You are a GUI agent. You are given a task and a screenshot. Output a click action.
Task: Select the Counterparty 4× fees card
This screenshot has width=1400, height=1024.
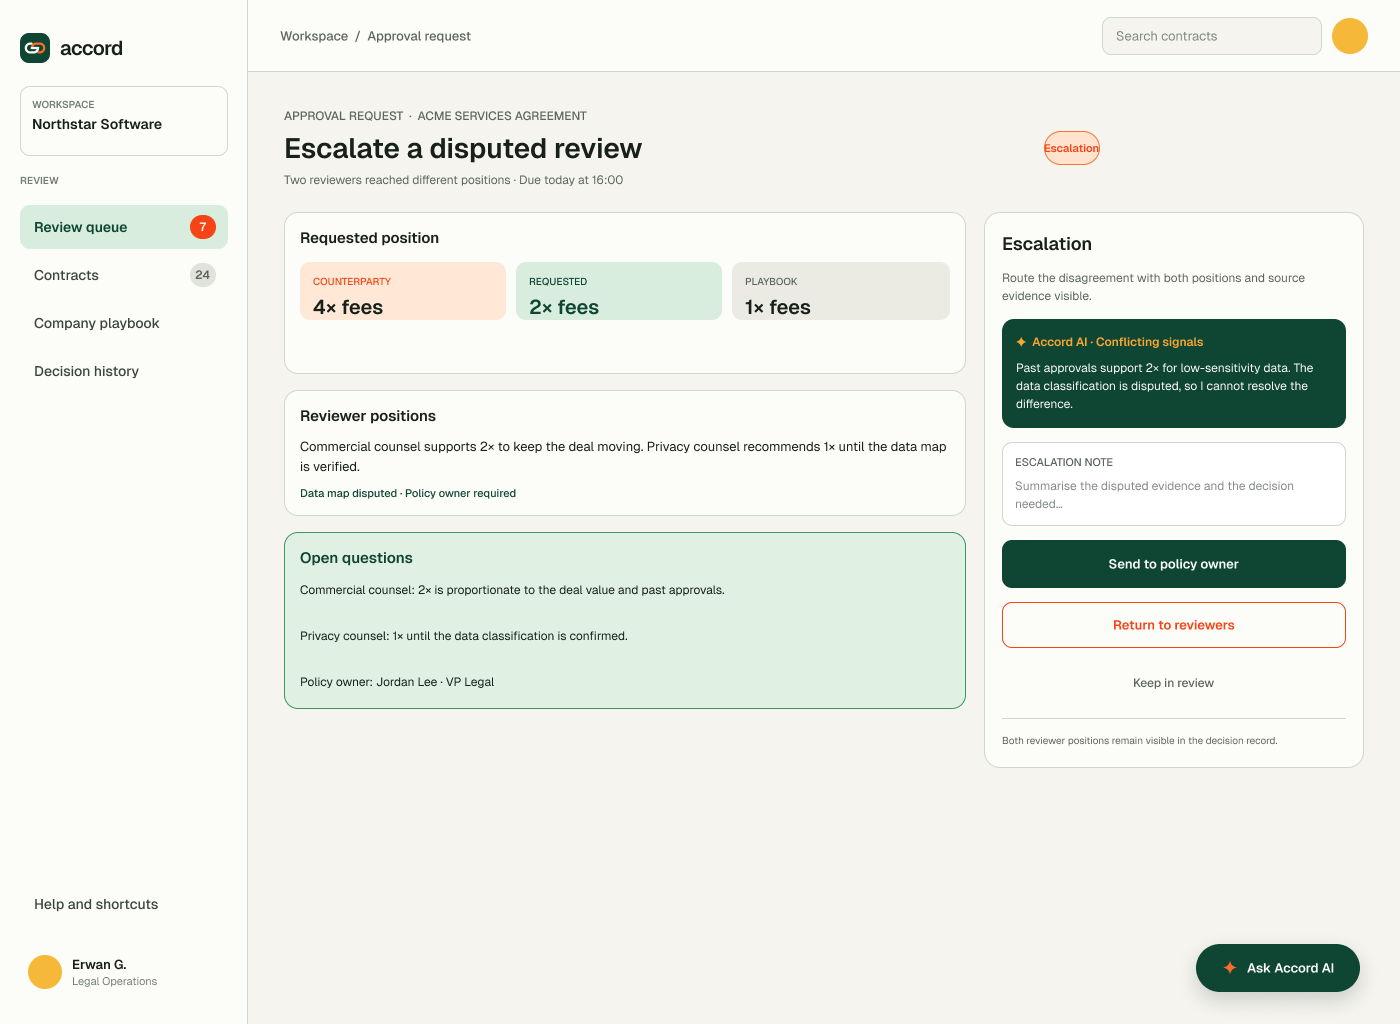(x=403, y=291)
